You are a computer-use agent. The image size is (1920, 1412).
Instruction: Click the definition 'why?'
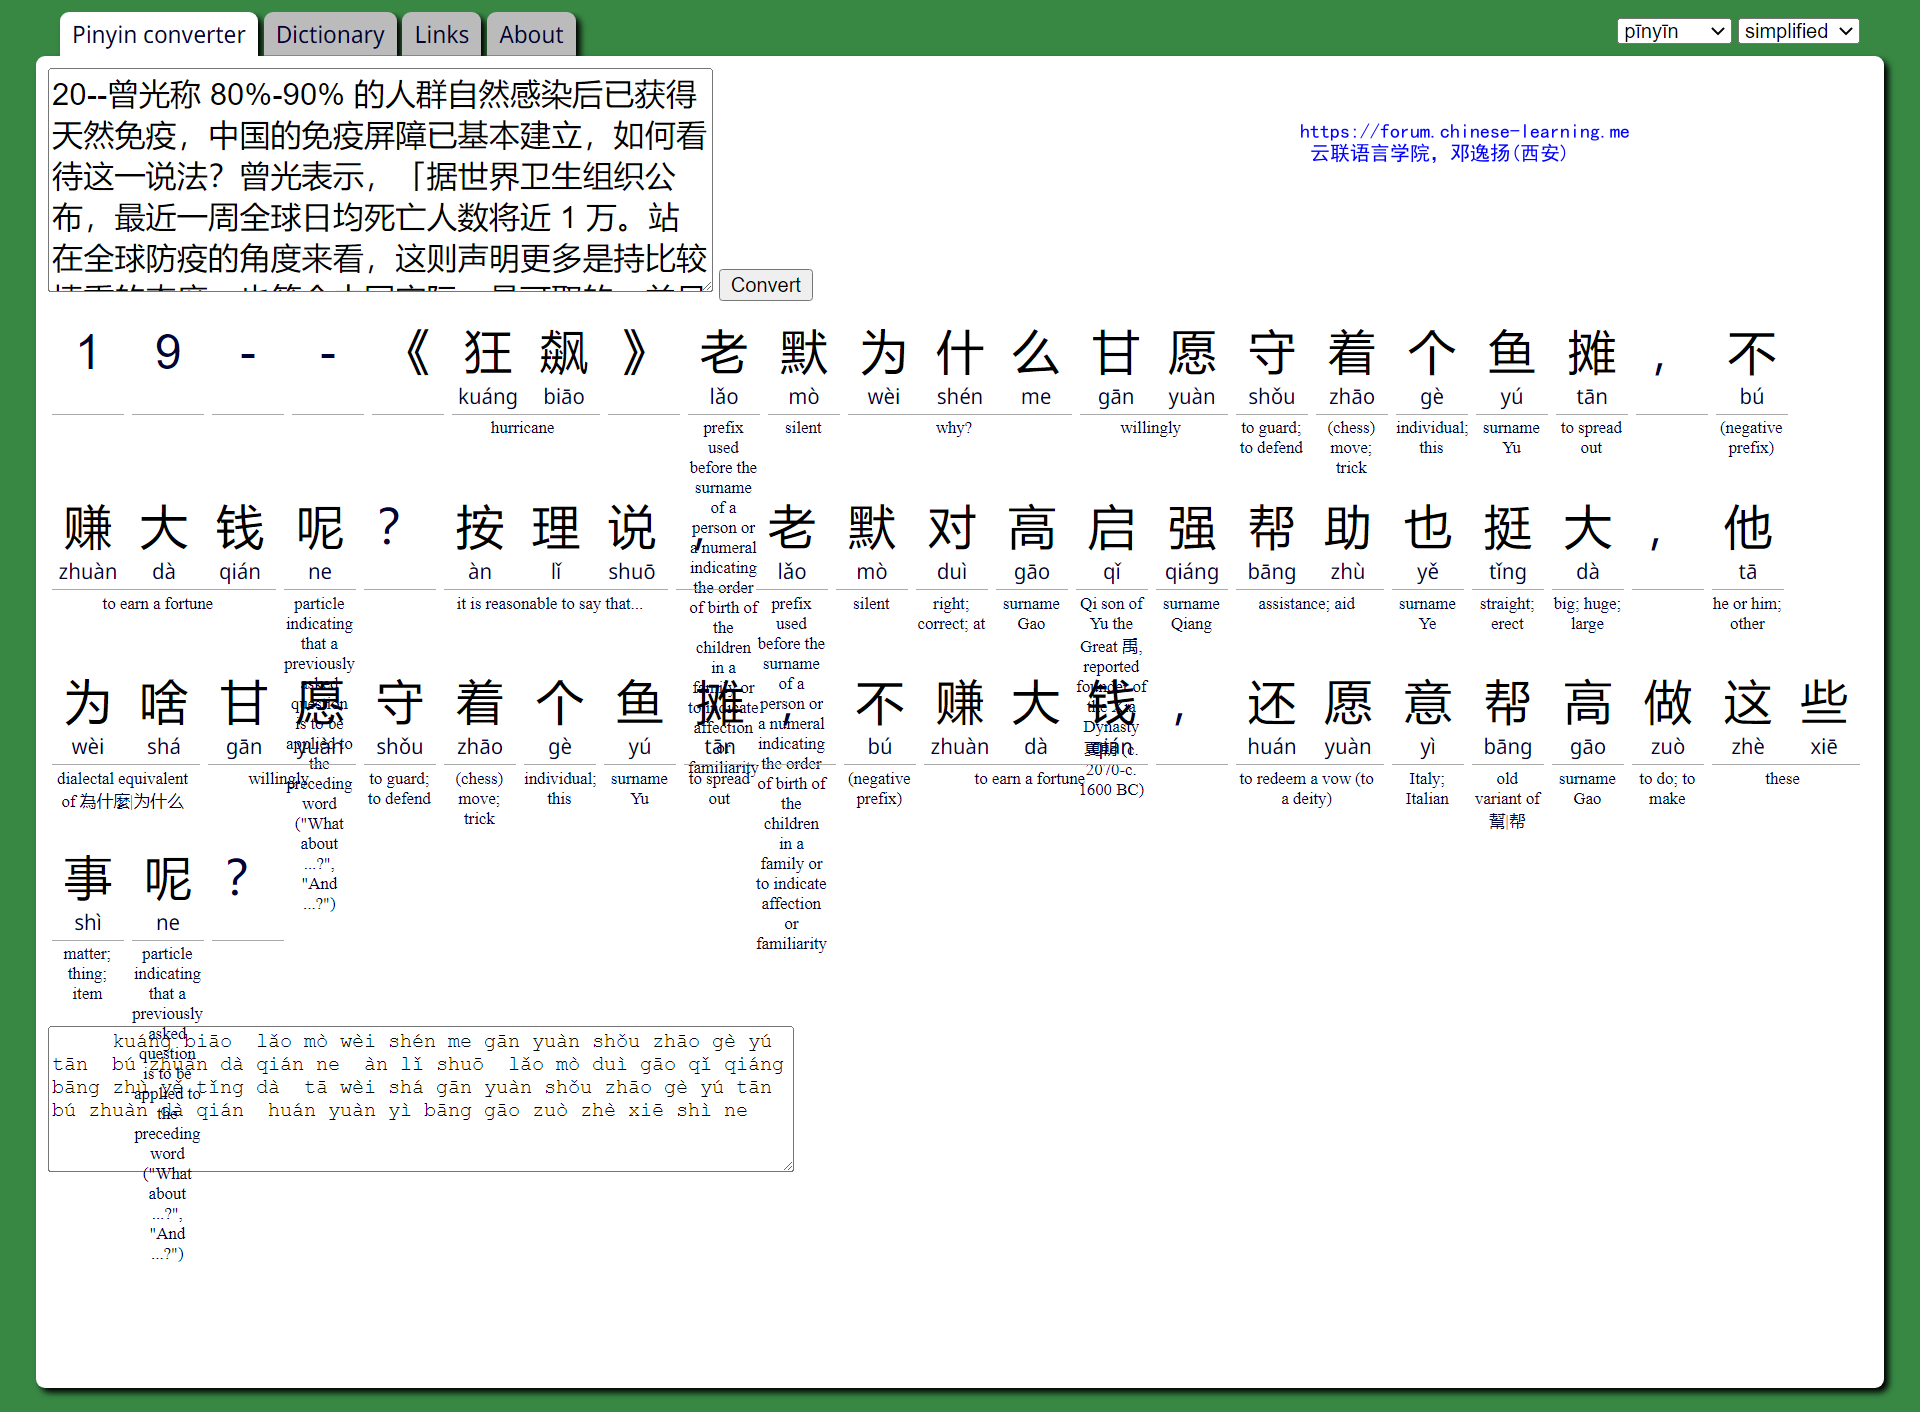(954, 428)
